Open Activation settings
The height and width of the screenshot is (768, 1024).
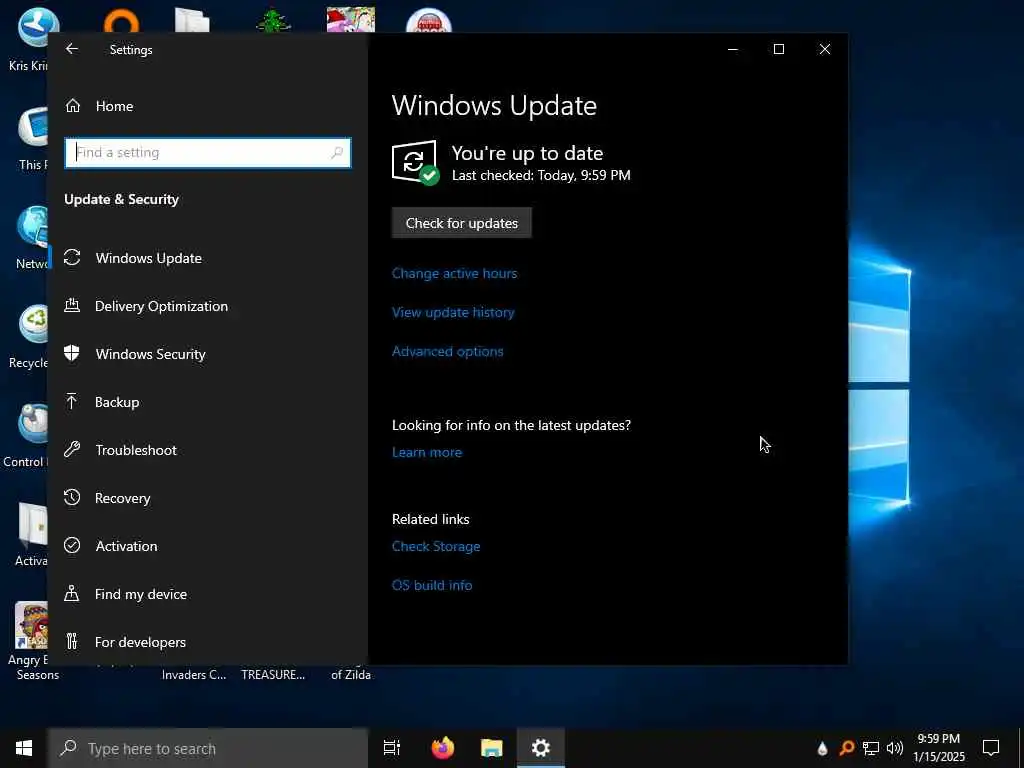coord(208,546)
